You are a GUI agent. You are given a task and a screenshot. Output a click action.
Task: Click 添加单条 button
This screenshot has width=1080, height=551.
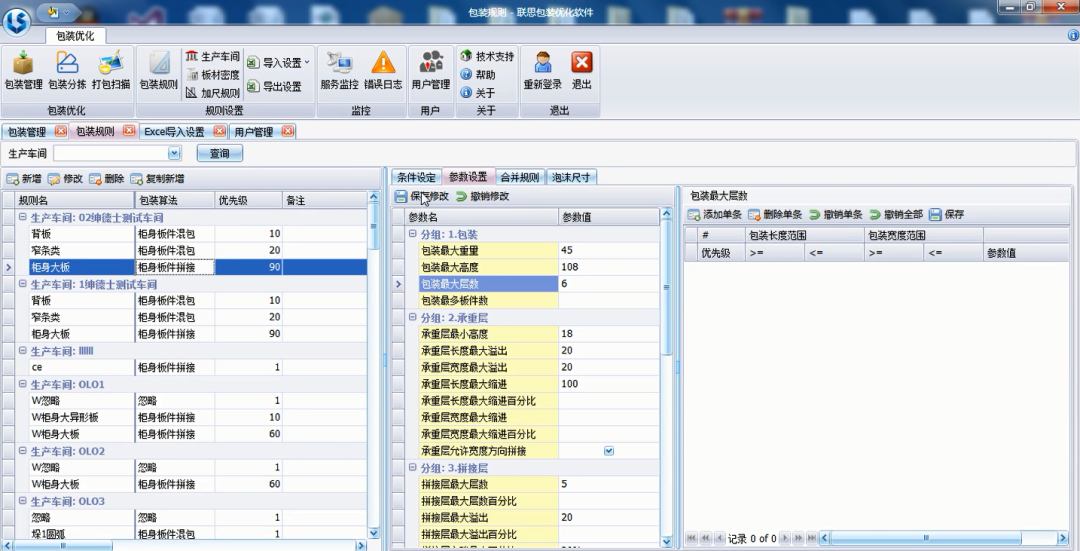[715, 215]
